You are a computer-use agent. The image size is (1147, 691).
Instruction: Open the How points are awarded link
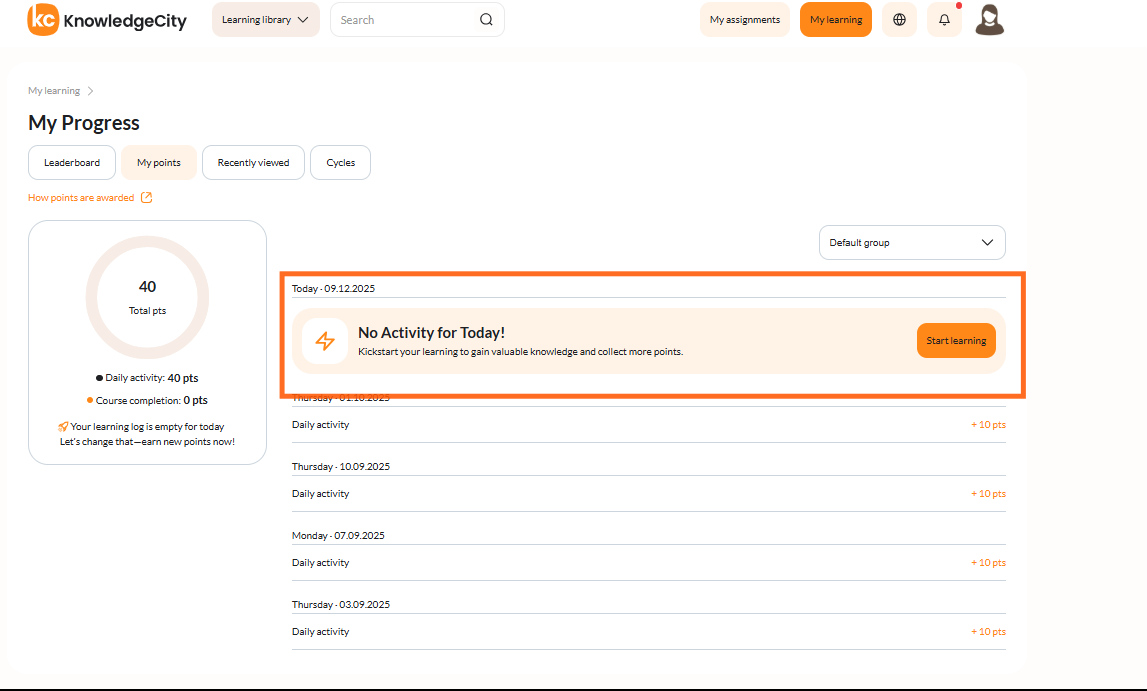click(x=81, y=197)
